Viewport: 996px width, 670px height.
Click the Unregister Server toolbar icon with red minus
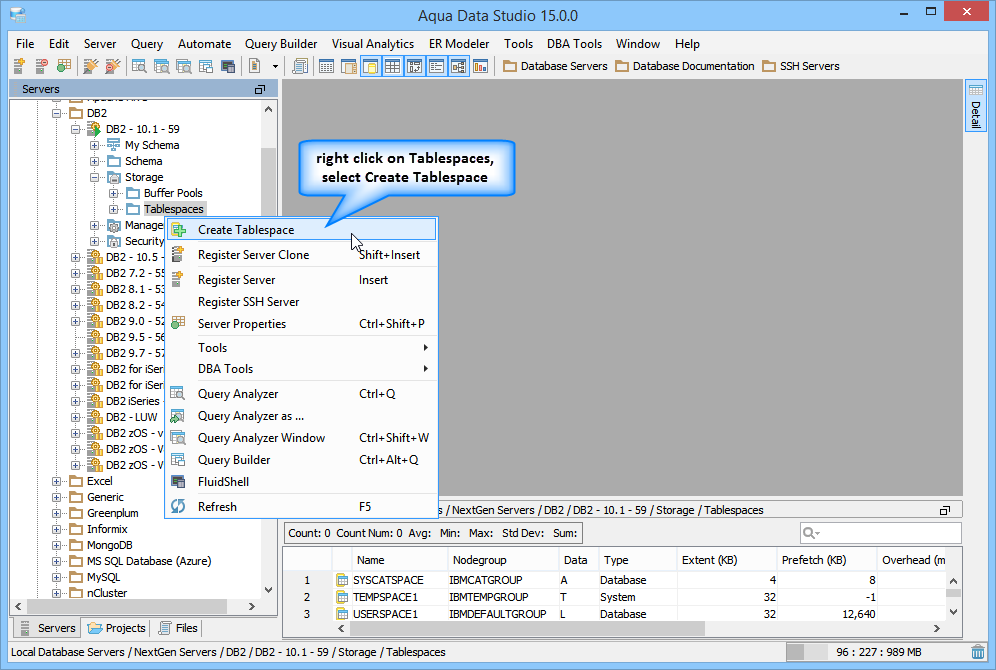(x=41, y=65)
